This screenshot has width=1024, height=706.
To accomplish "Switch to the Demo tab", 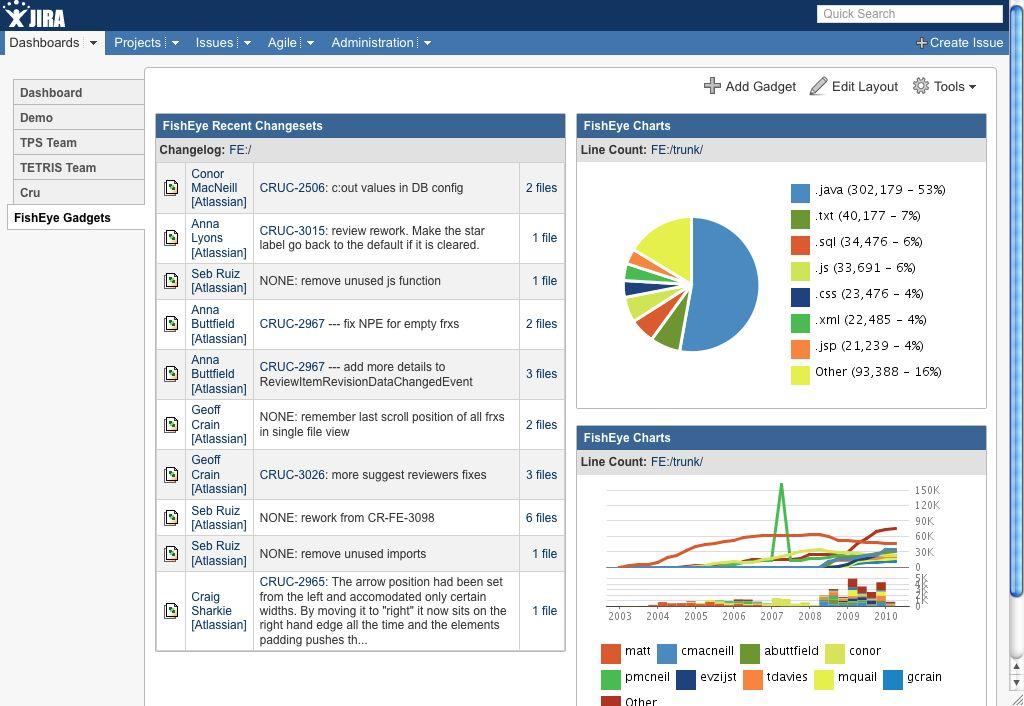I will click(78, 118).
